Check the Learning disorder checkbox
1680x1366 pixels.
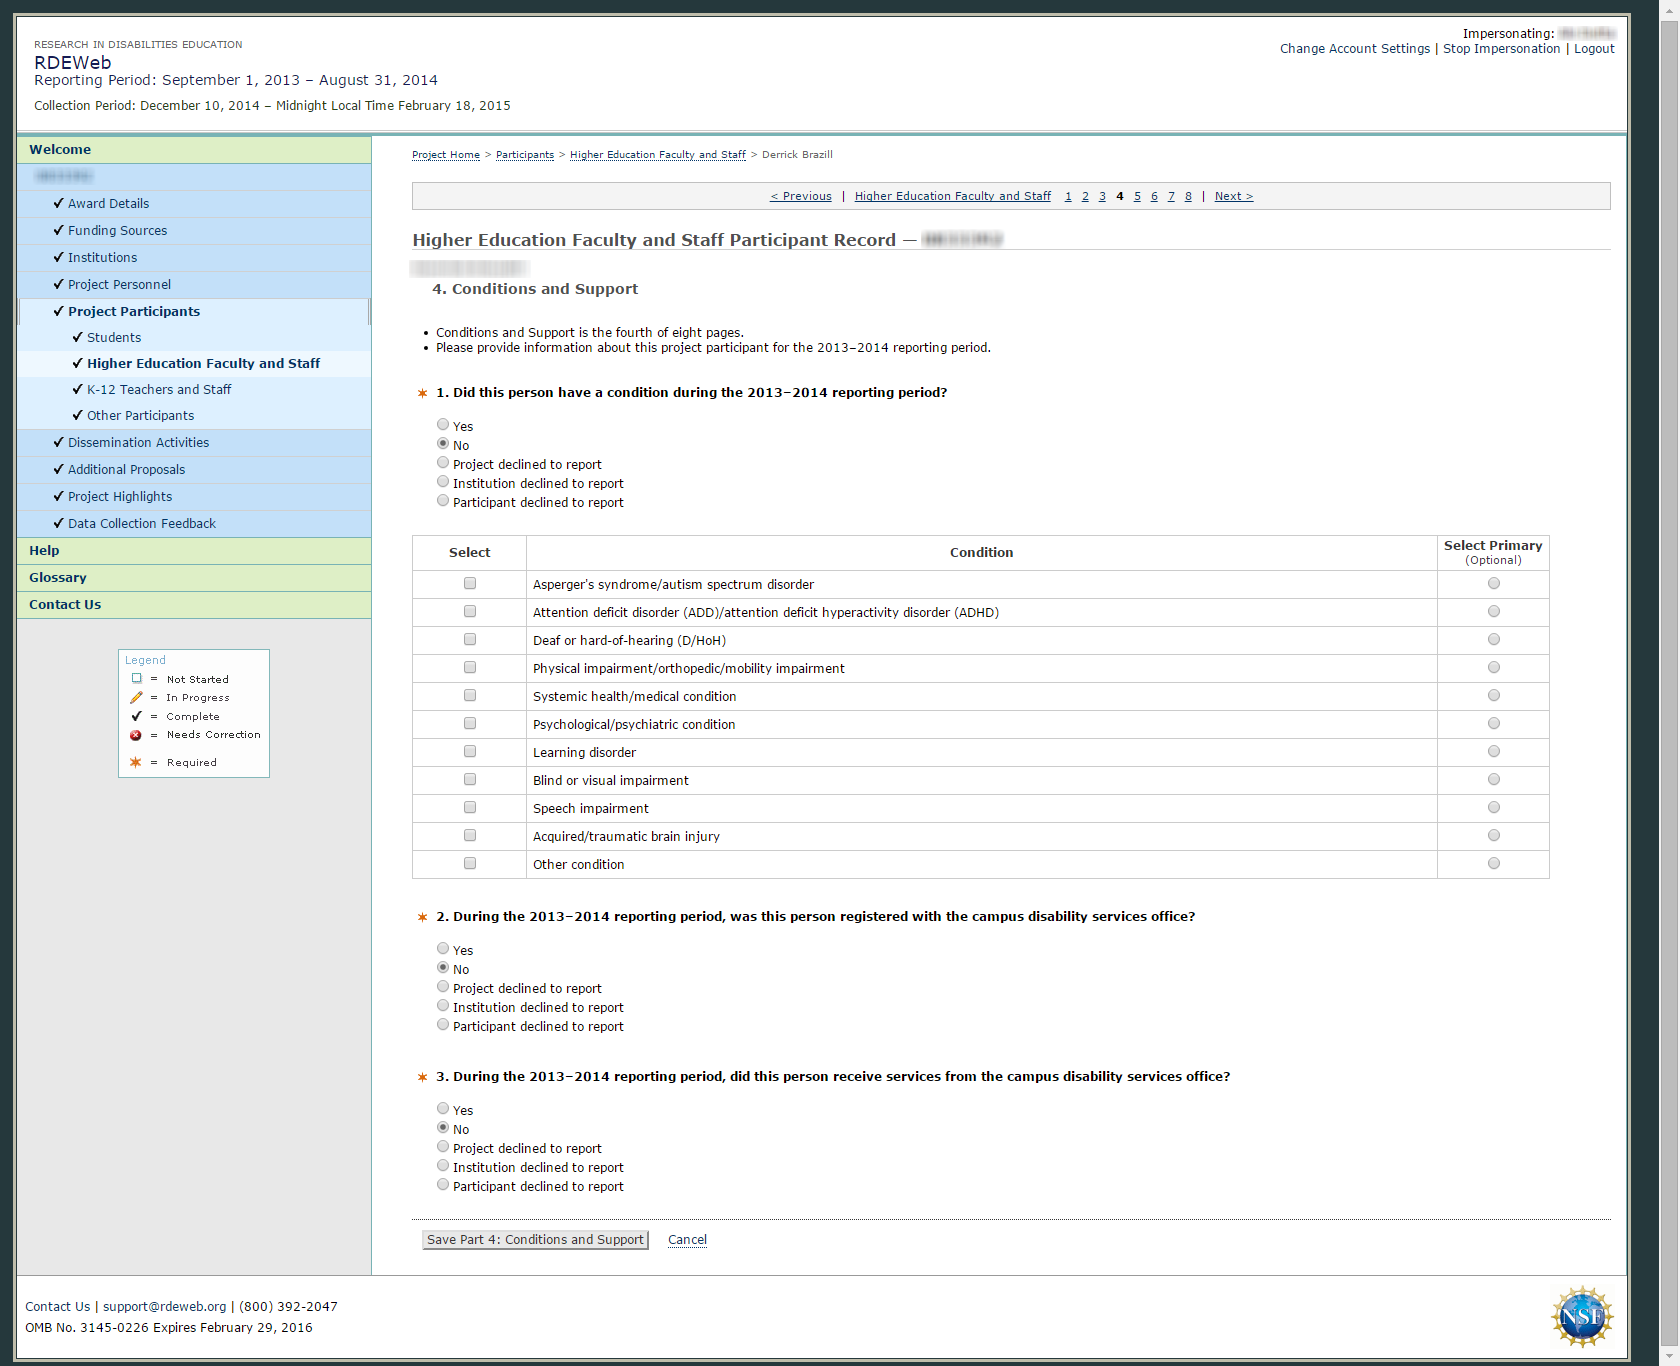pos(470,752)
